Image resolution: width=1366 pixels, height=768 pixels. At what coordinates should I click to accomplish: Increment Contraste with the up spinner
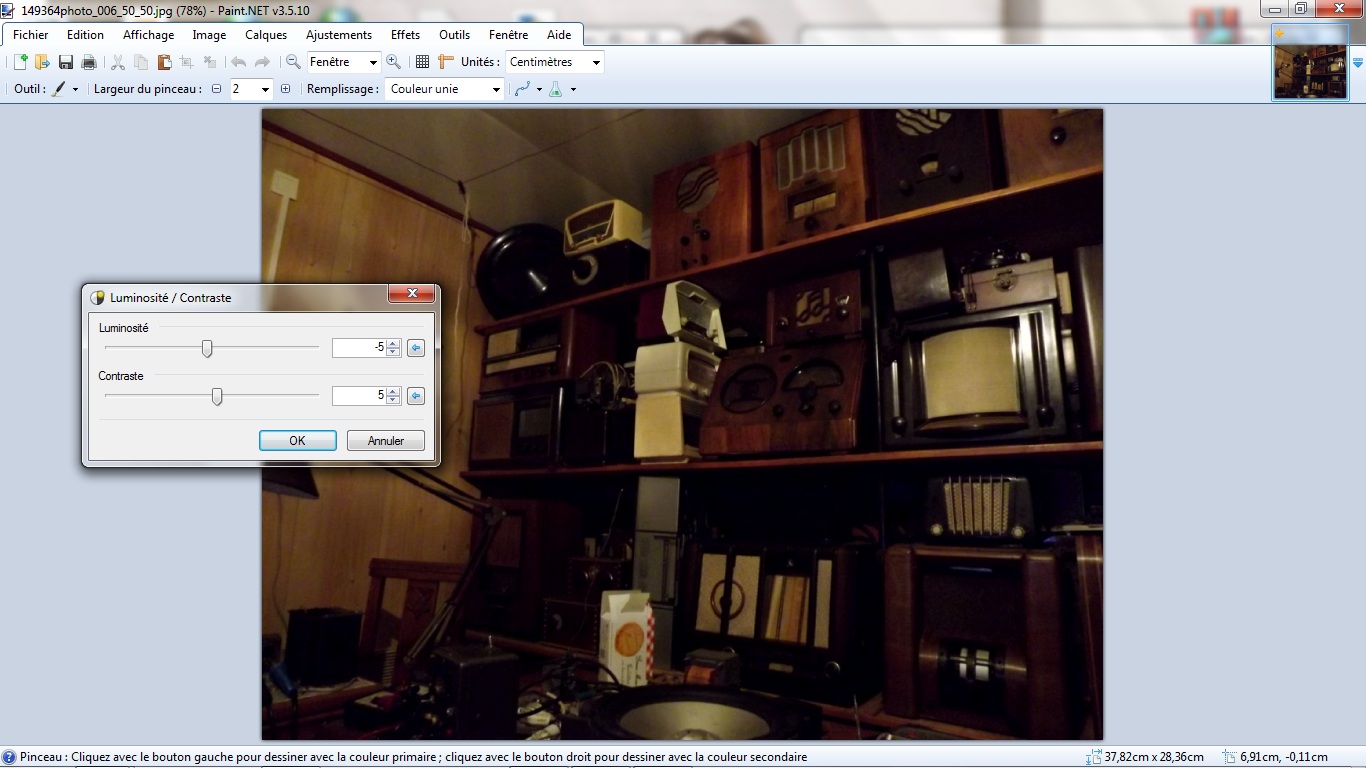(393, 391)
